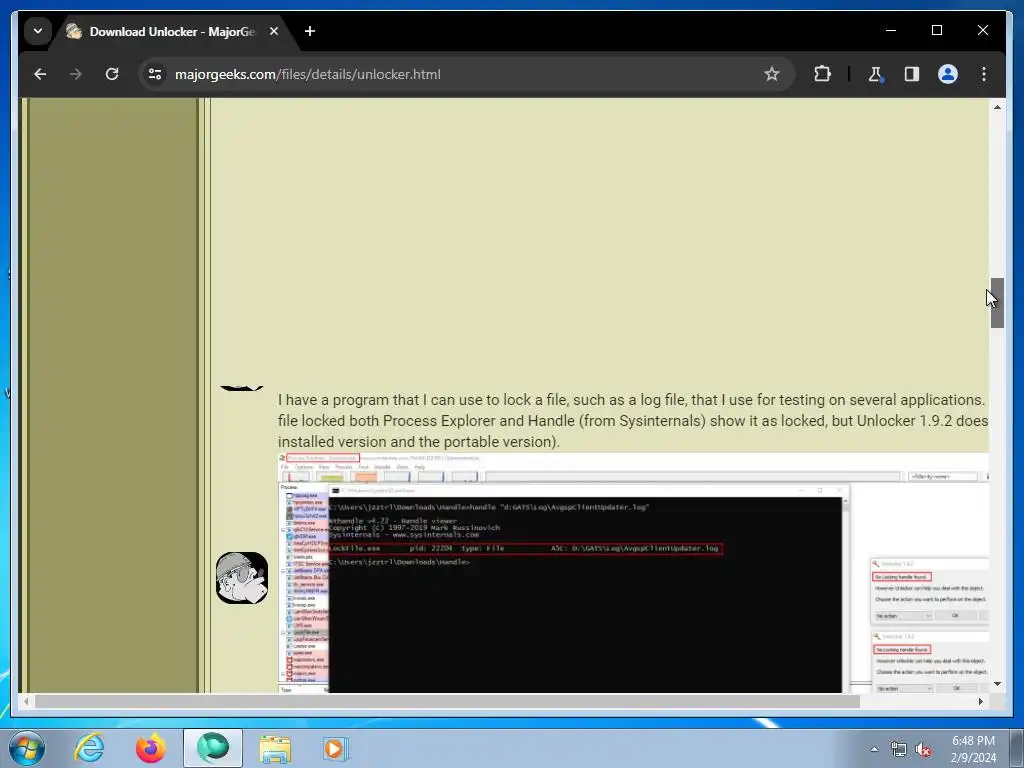Launch Firefox from taskbar
Image resolution: width=1024 pixels, height=768 pixels.
coord(151,748)
